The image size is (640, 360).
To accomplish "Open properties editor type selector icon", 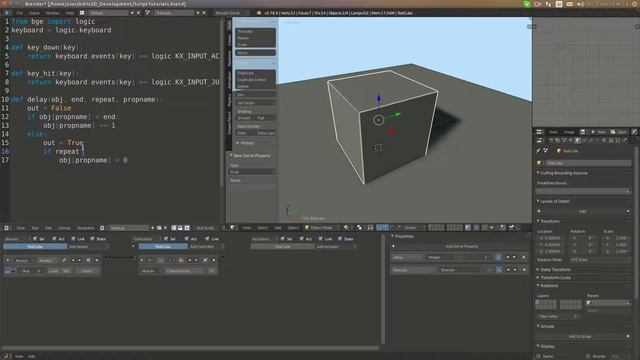I will [540, 140].
